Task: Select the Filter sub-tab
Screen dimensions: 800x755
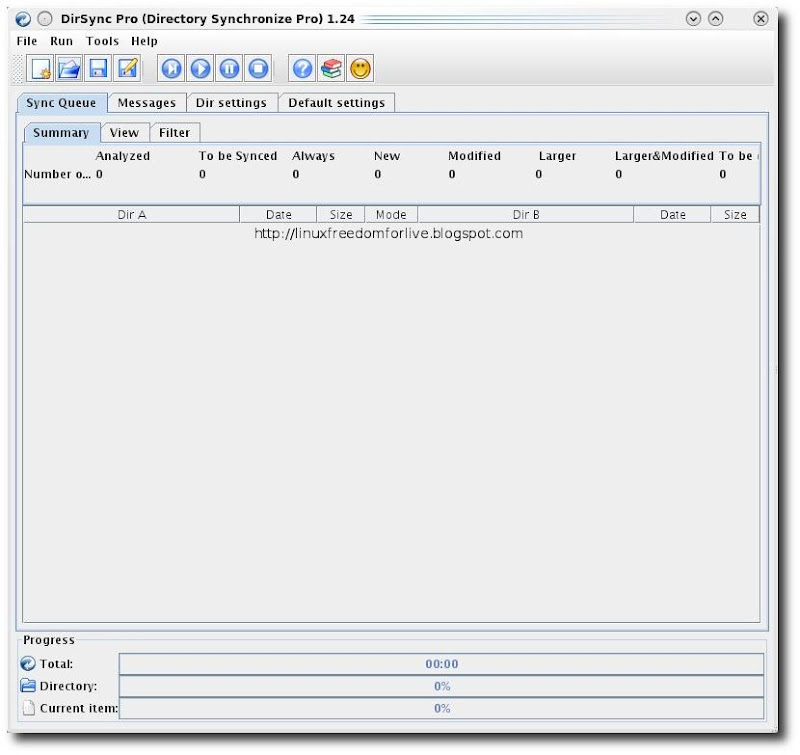Action: click(x=174, y=133)
